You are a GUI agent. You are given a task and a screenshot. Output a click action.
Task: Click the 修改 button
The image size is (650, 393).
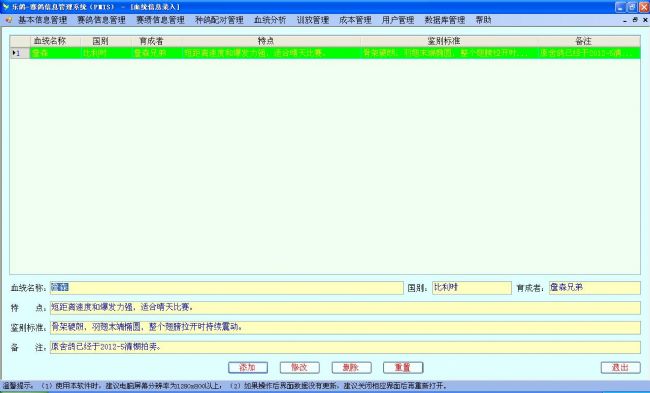[299, 367]
